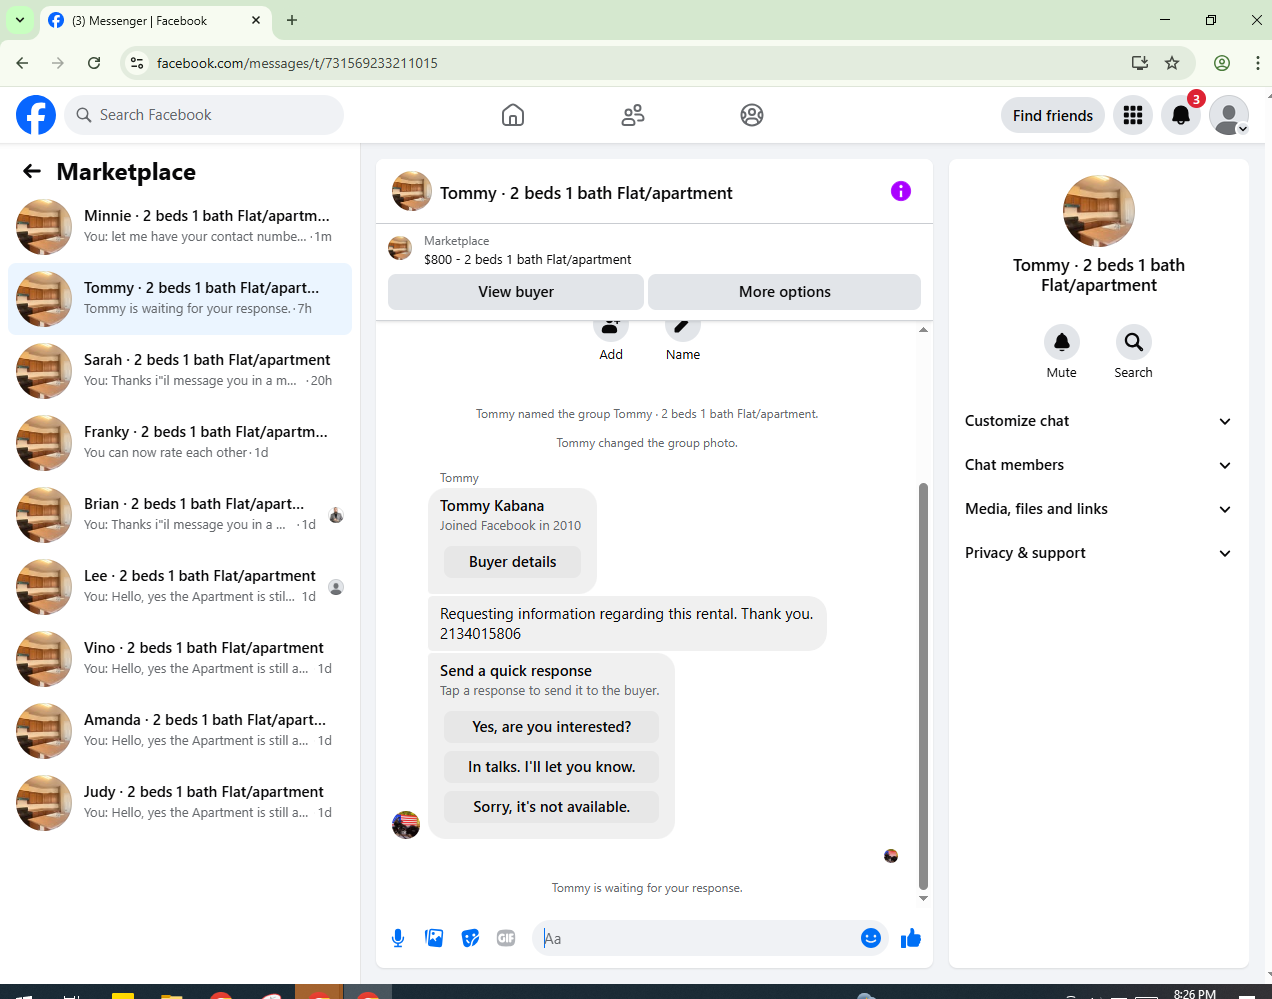
Task: Open a new browser tab
Action: (292, 20)
